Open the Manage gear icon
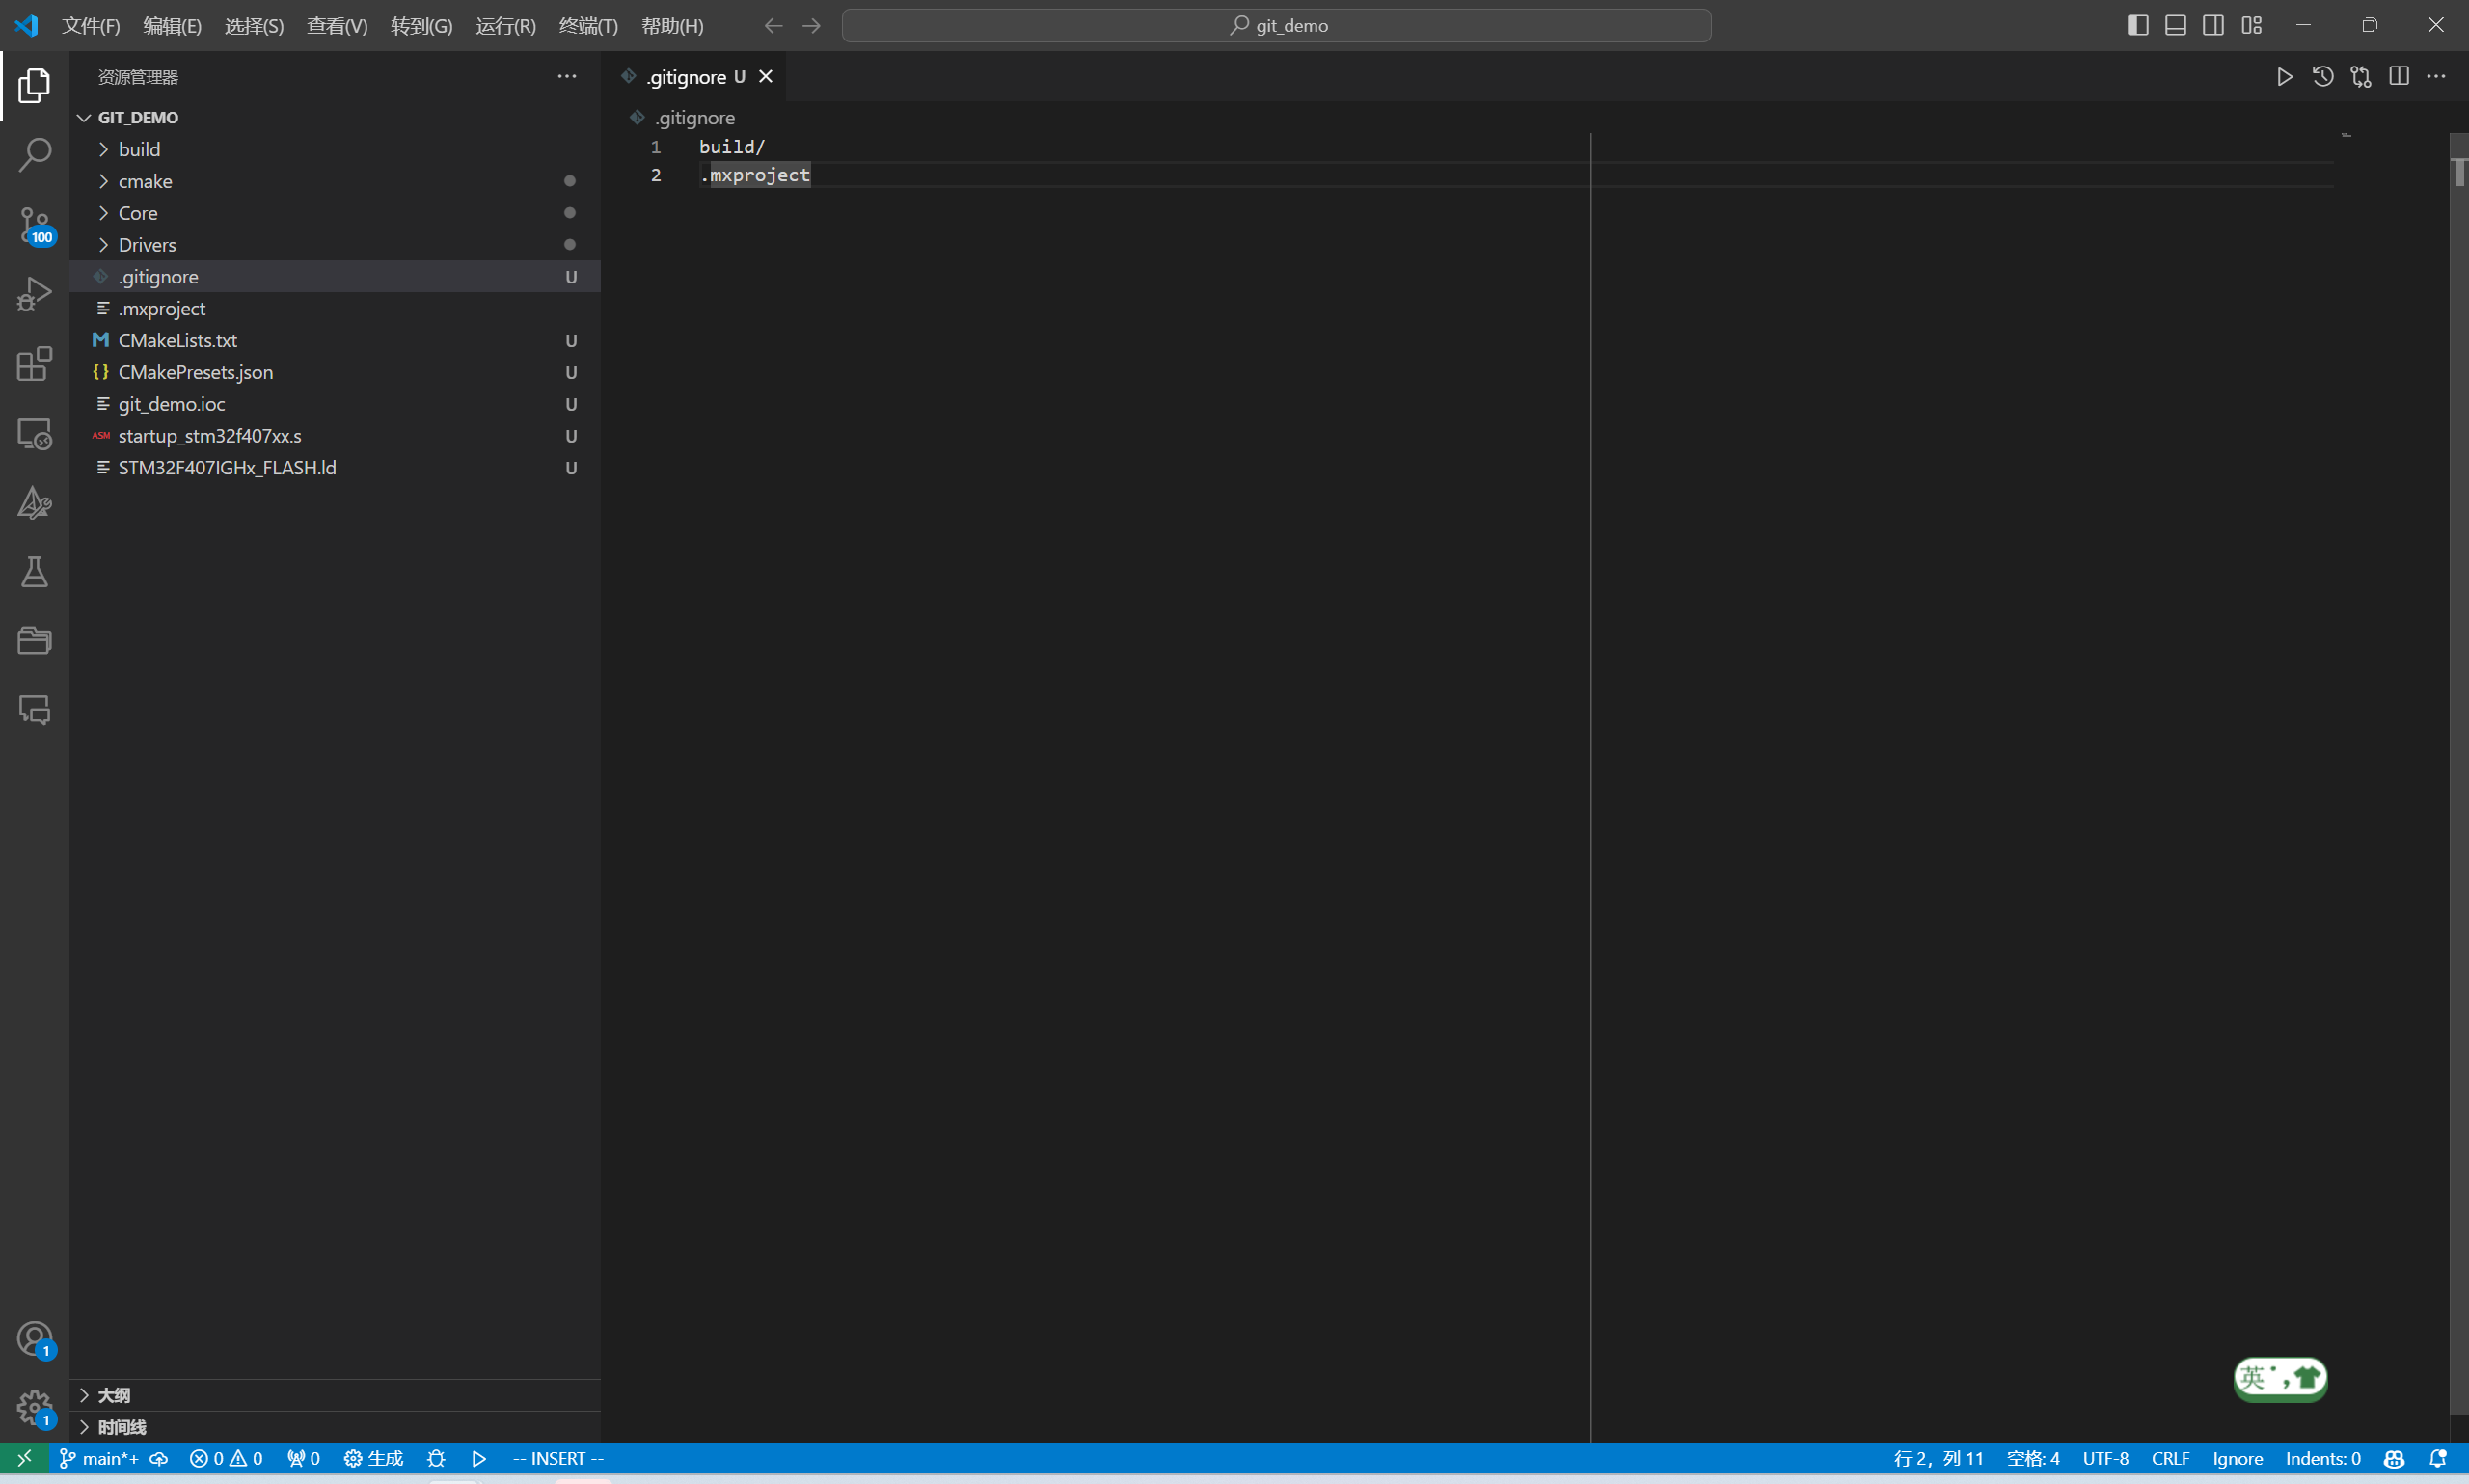Viewport: 2469px width, 1484px height. click(34, 1408)
